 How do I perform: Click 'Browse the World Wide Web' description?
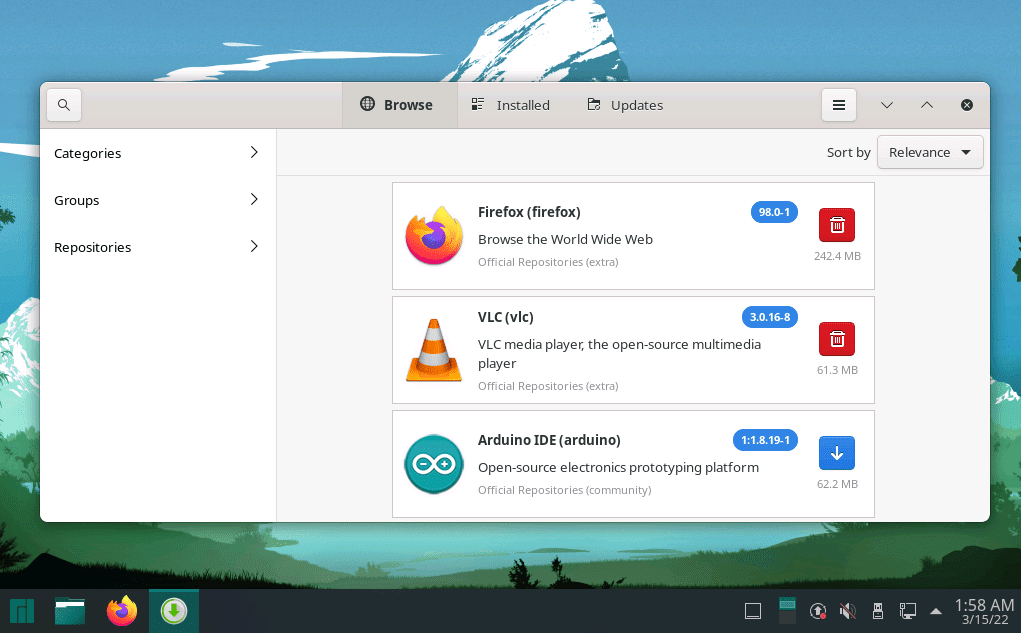pyautogui.click(x=565, y=240)
